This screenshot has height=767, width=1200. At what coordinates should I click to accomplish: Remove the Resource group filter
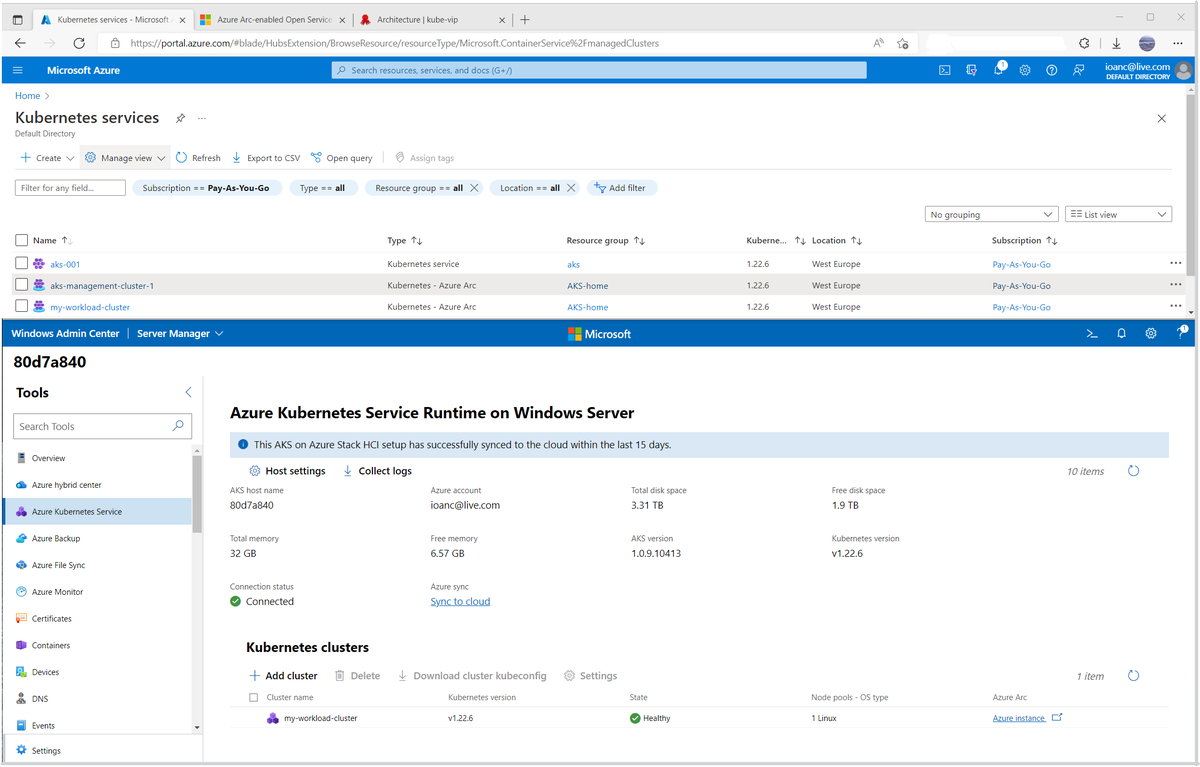[474, 188]
